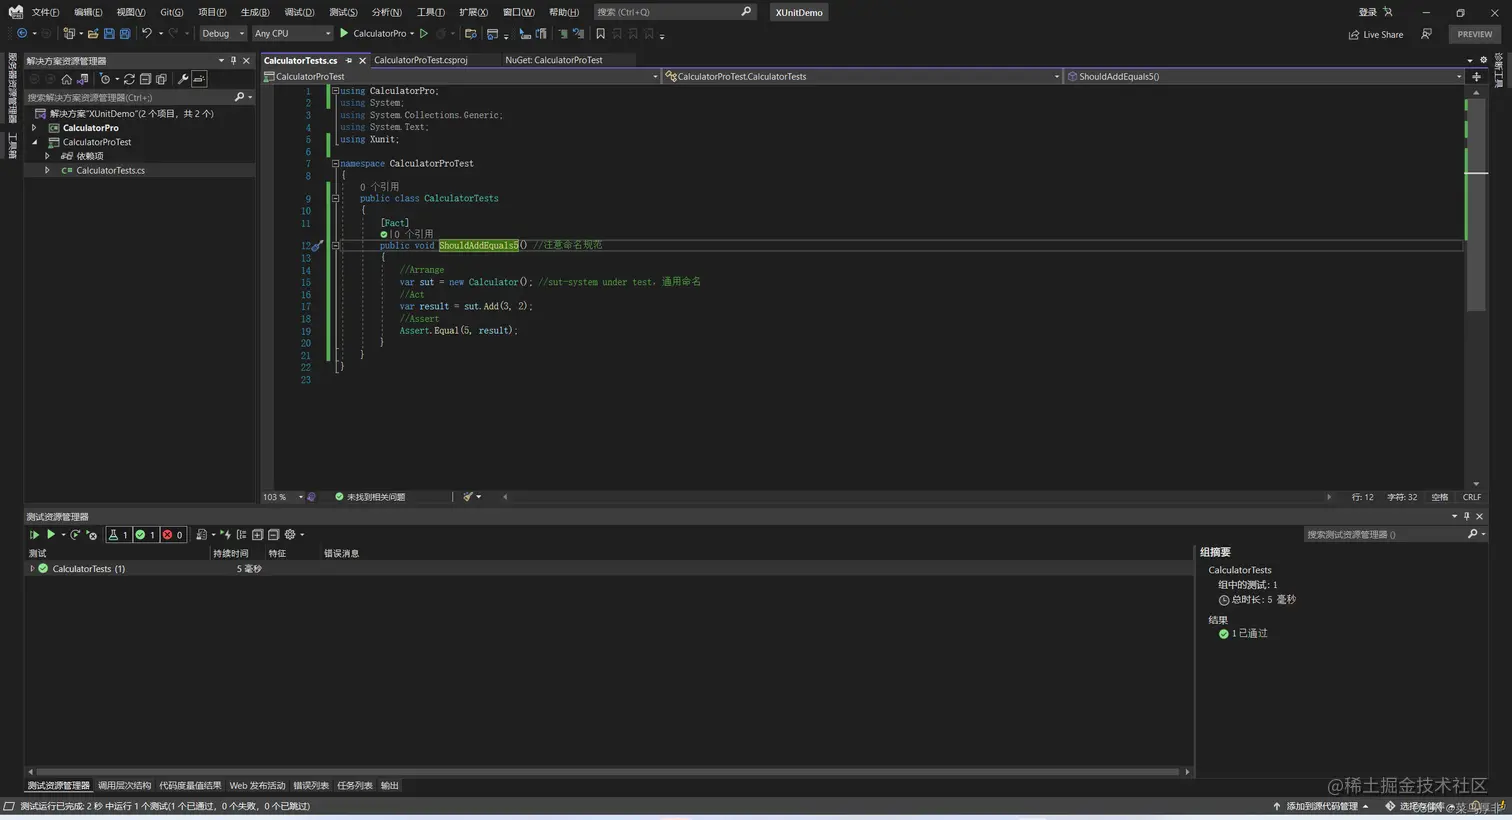
Task: Open 103 % zoom level dropdown
Action: [x=283, y=497]
